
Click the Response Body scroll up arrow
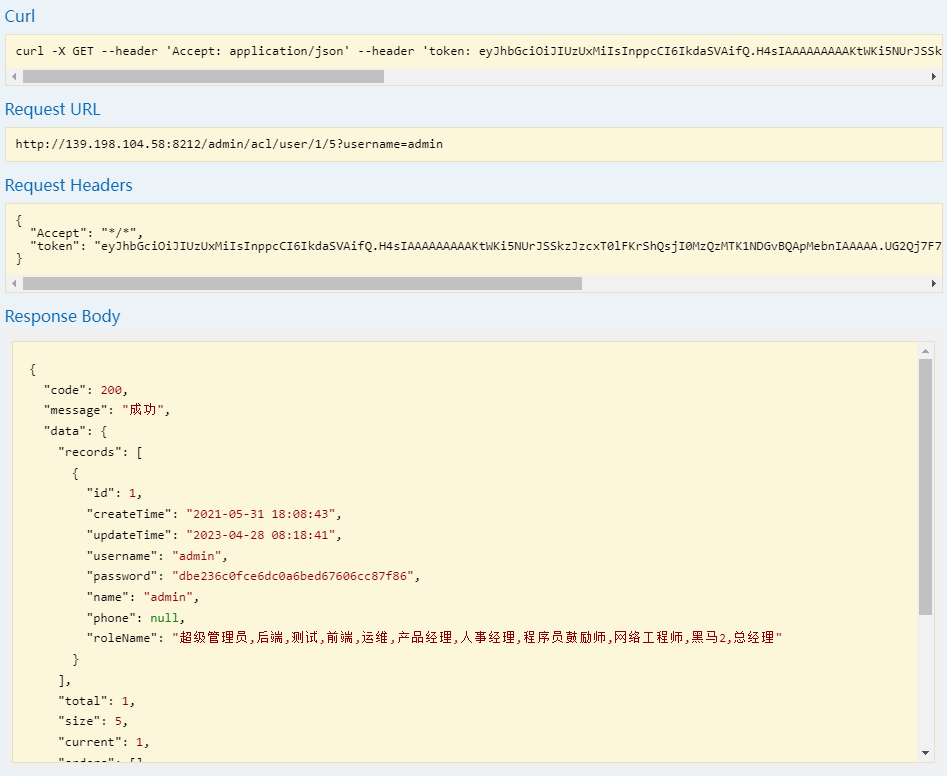[x=925, y=351]
